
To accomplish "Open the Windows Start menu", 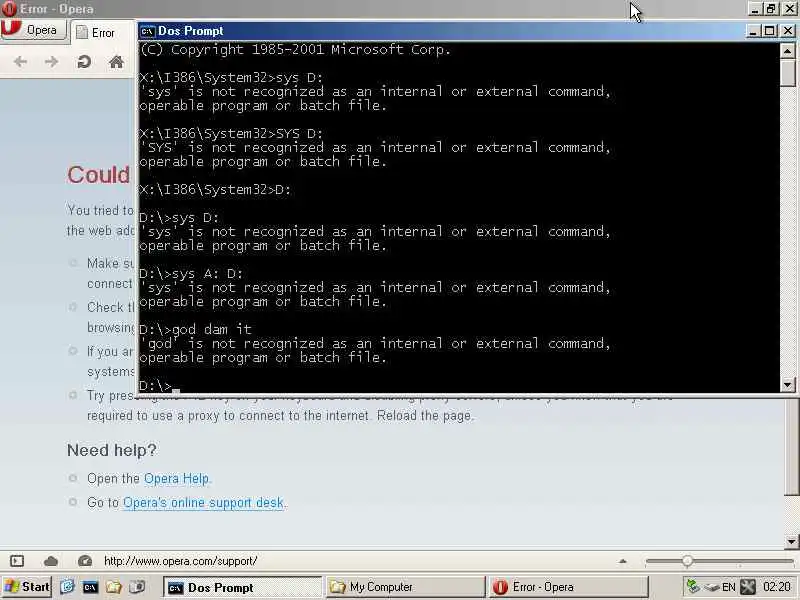I will pos(27,587).
